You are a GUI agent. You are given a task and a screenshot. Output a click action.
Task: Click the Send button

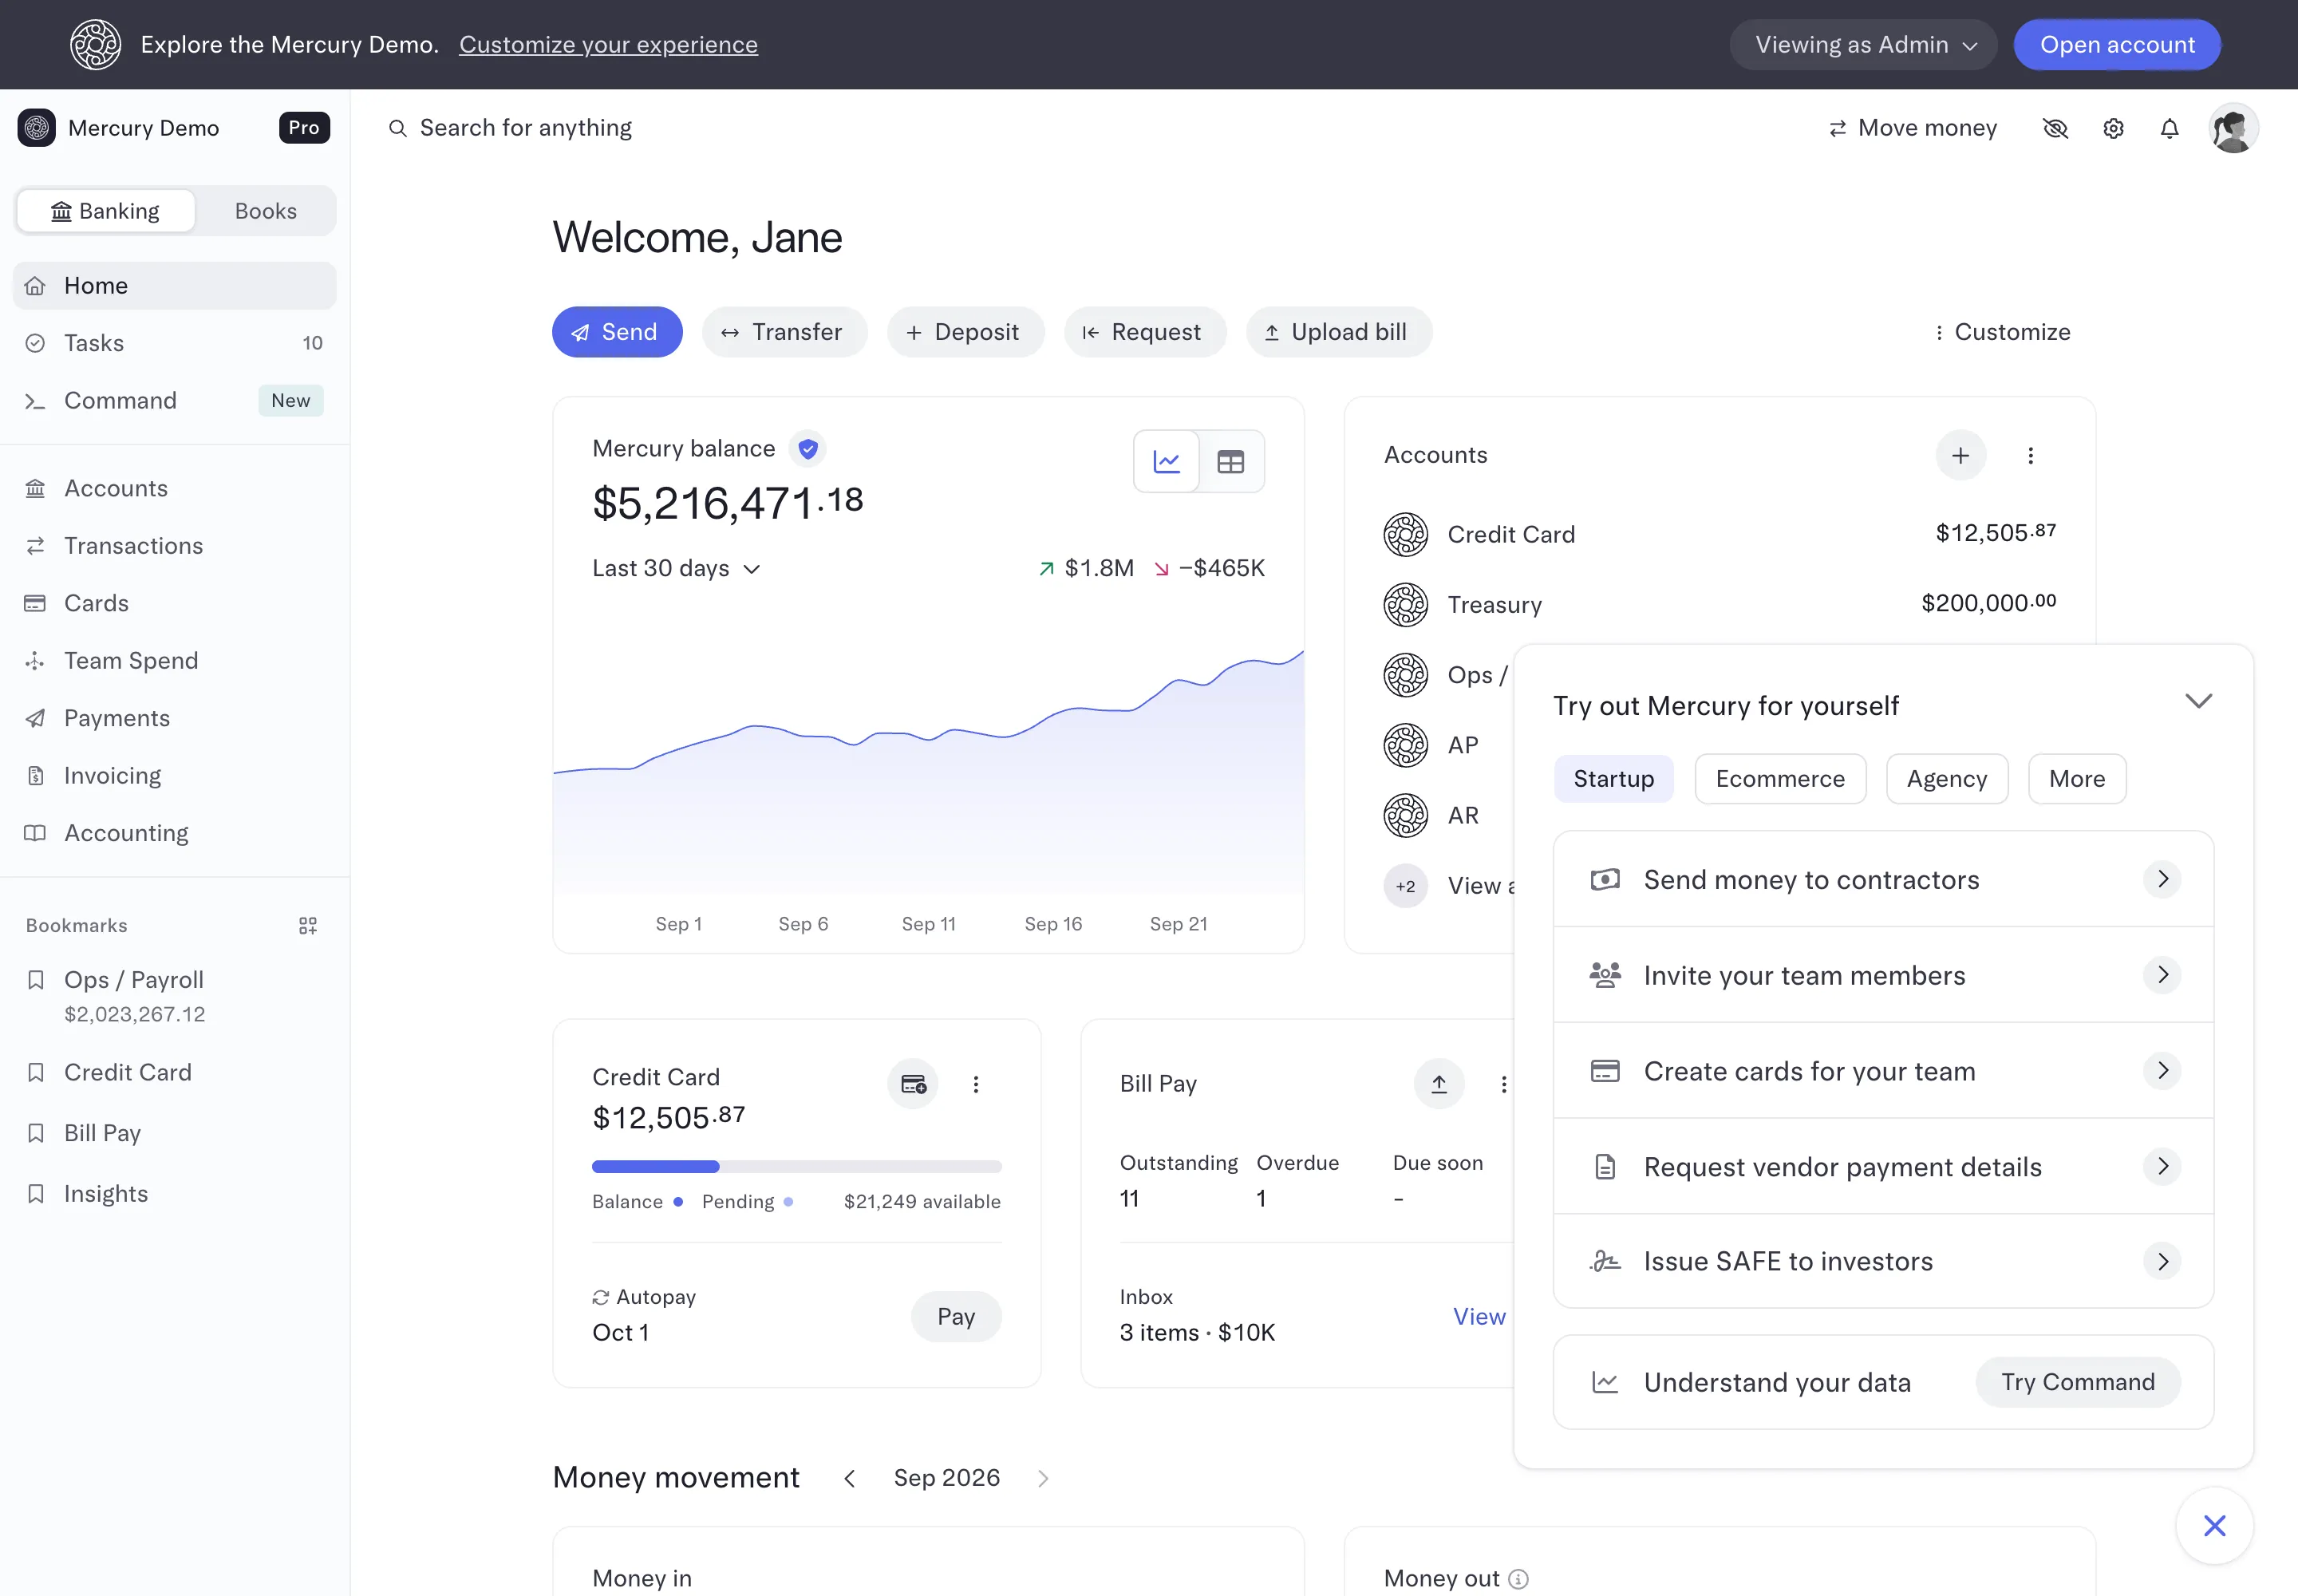[617, 332]
